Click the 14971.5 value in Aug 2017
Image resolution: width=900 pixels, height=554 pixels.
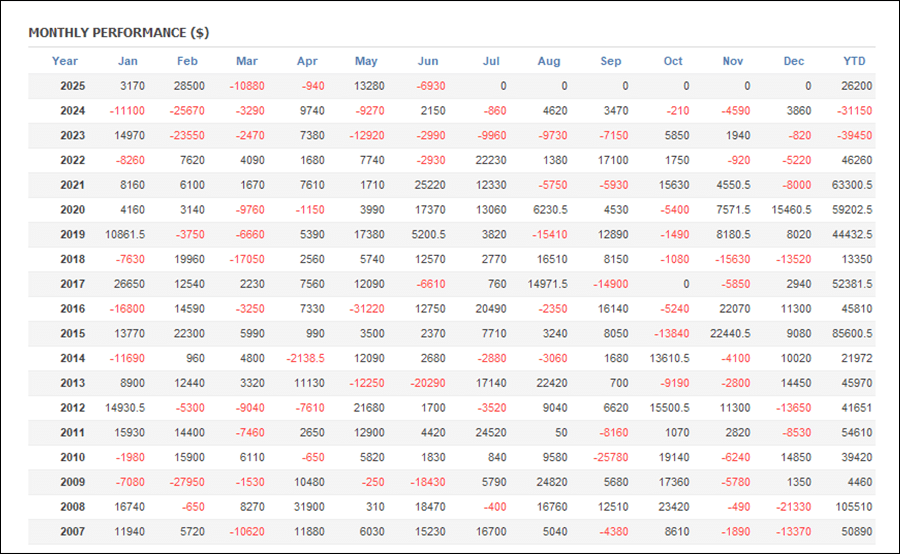[x=548, y=284]
